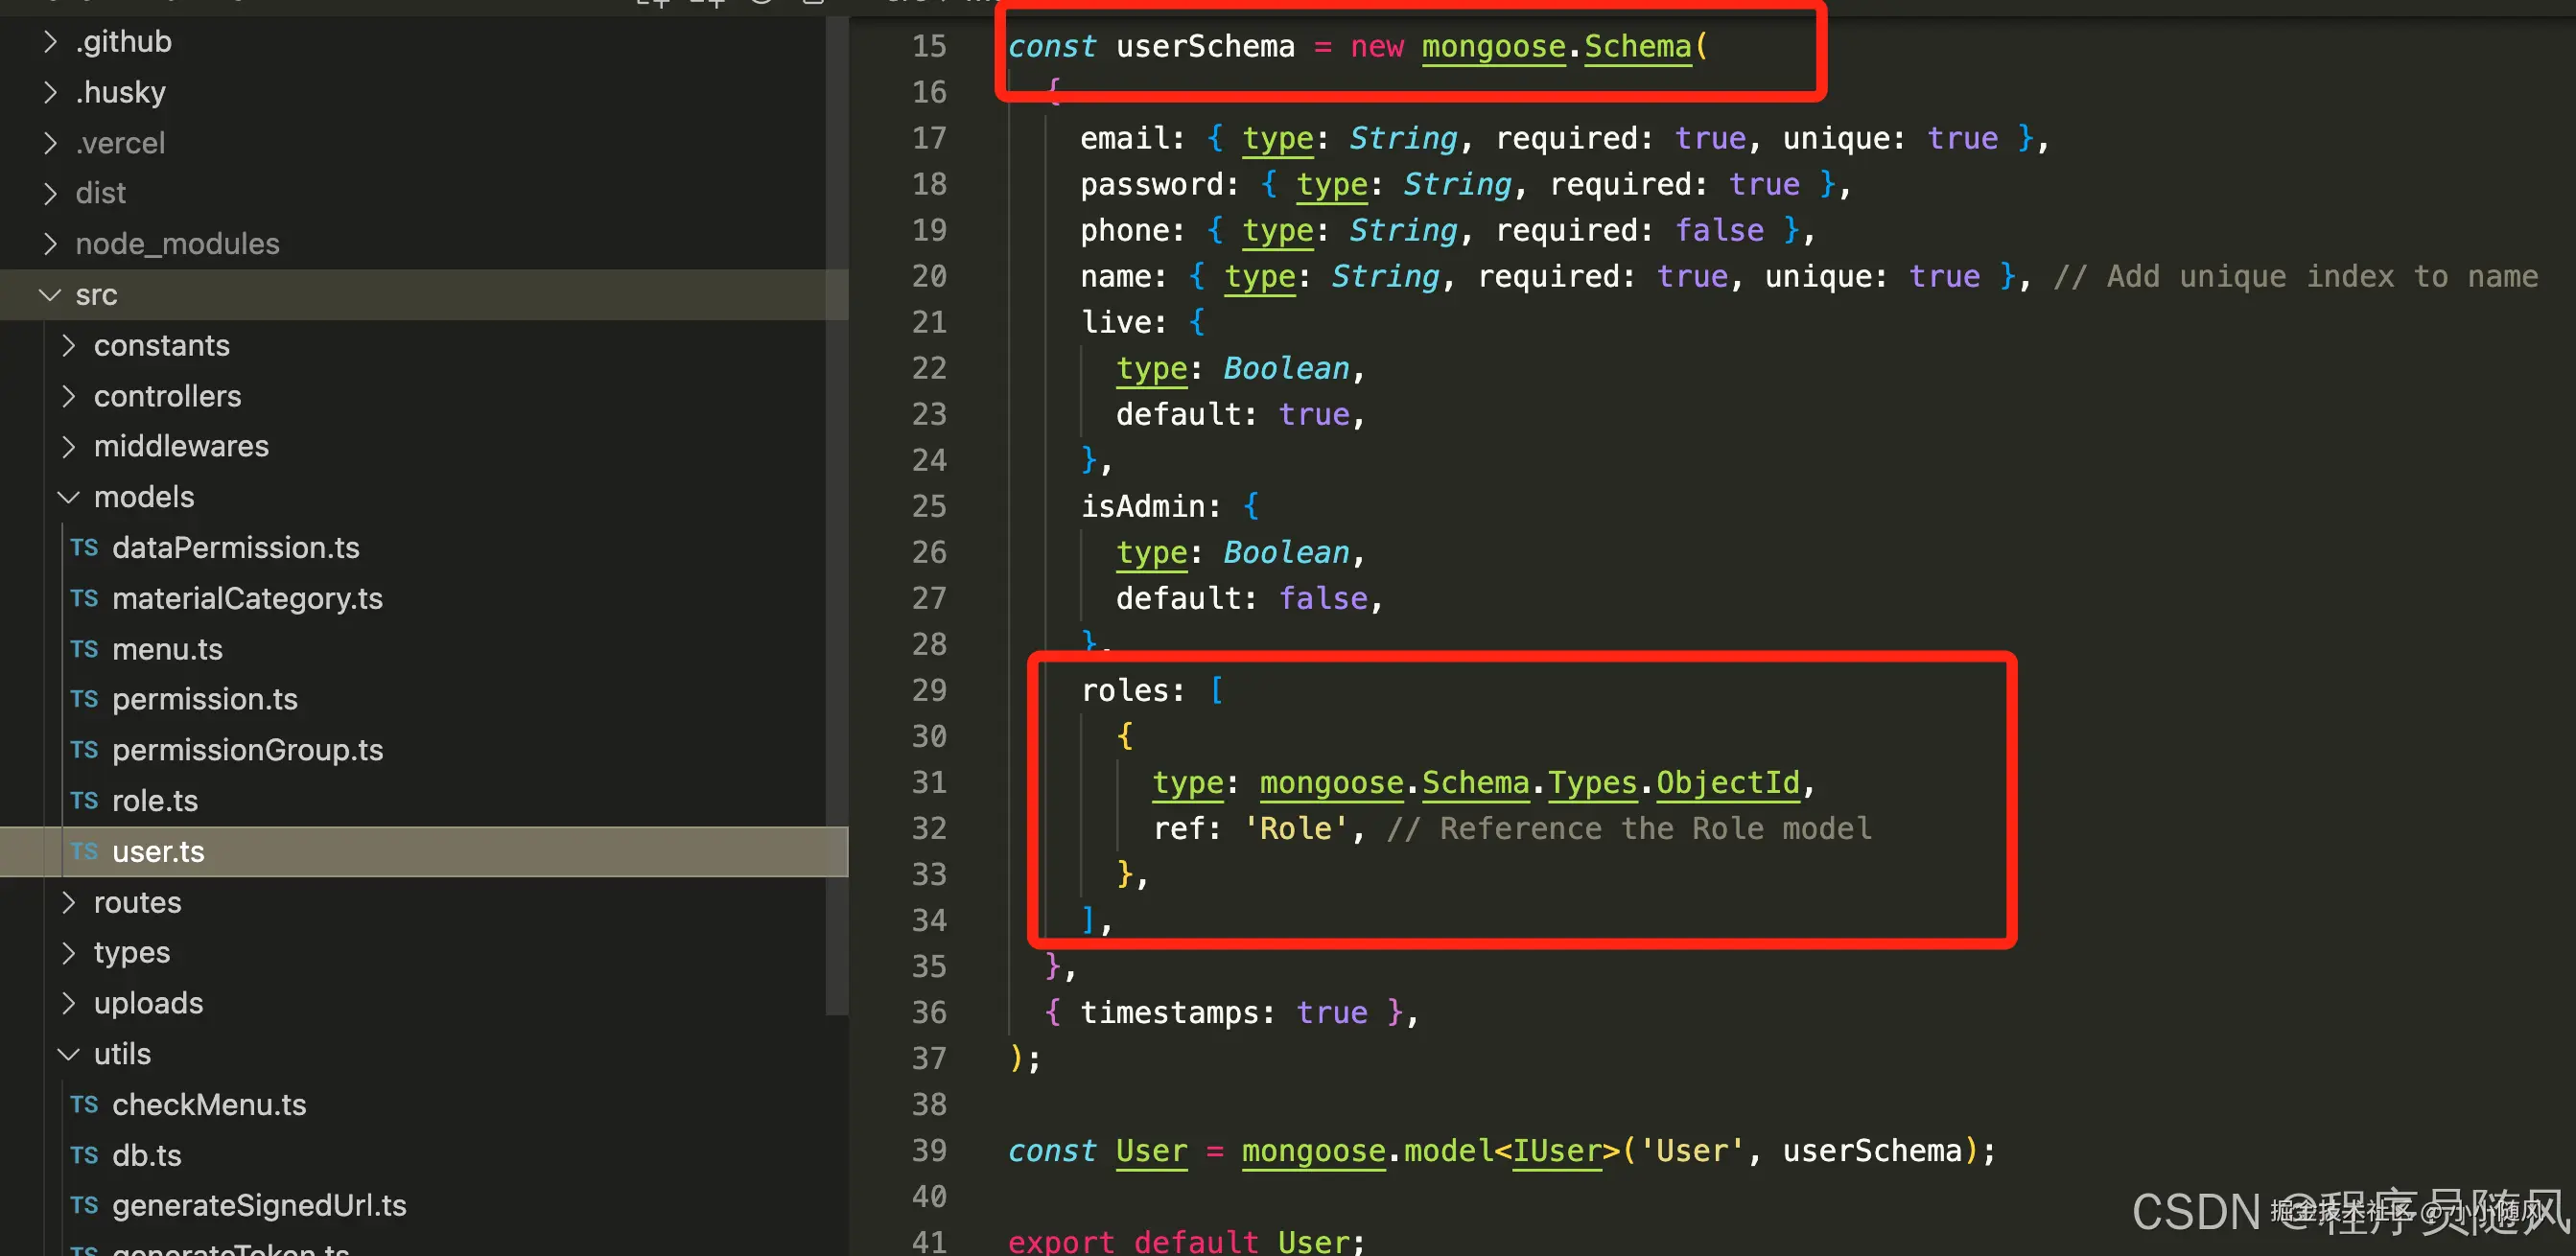The image size is (2576, 1256).
Task: Click the TS icon beside materialCategory.ts
Action: tap(84, 598)
